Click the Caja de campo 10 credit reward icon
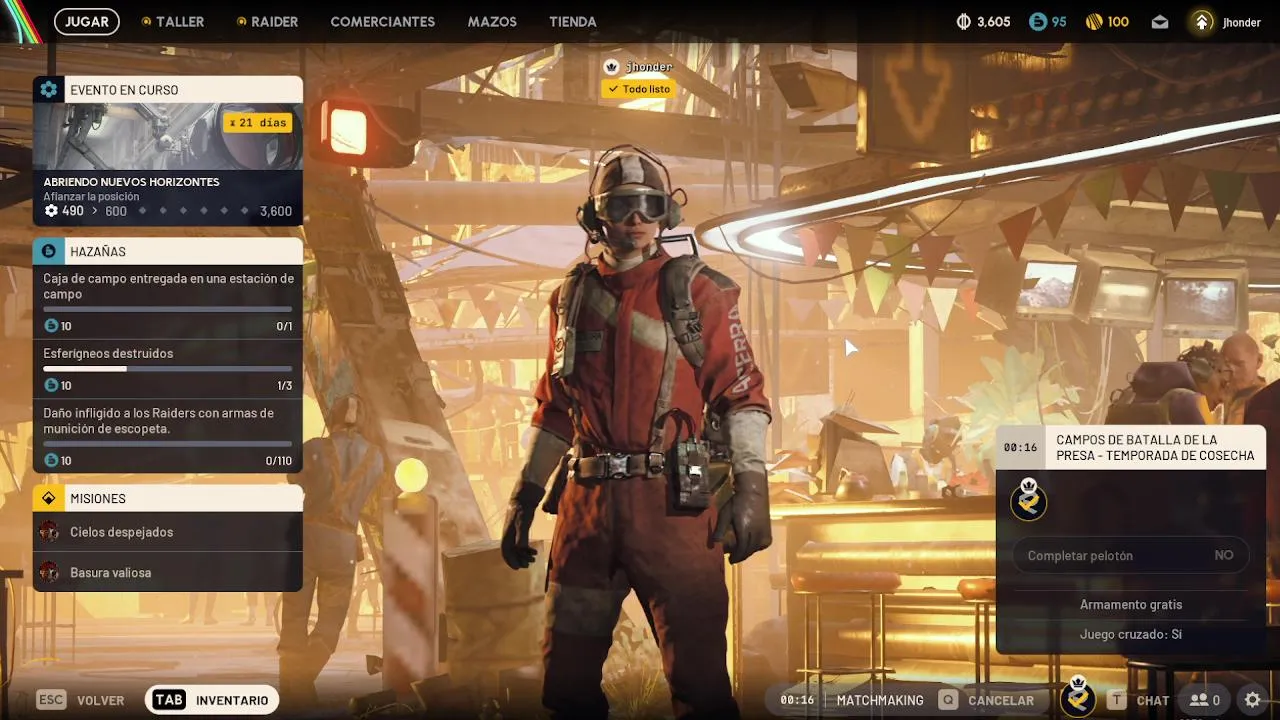This screenshot has height=720, width=1280. [x=51, y=326]
